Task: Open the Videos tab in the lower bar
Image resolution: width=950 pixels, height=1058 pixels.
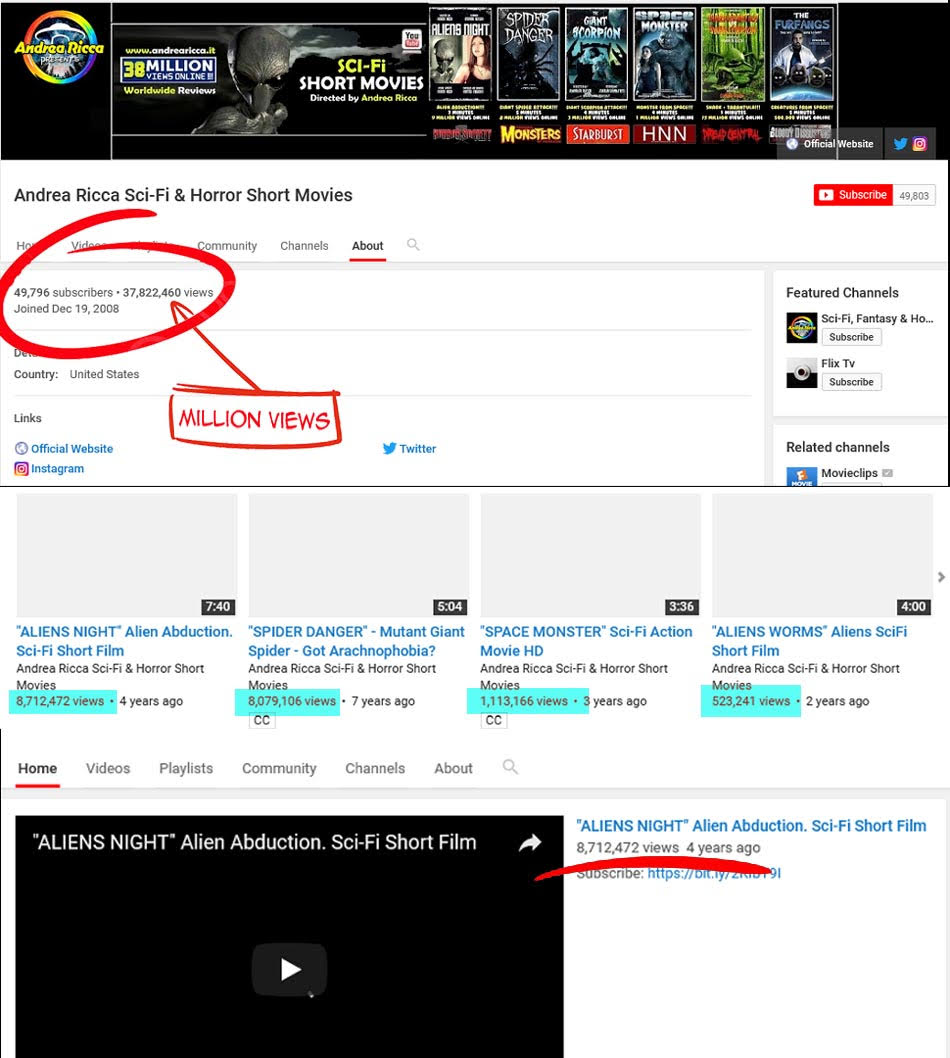Action: pos(108,768)
